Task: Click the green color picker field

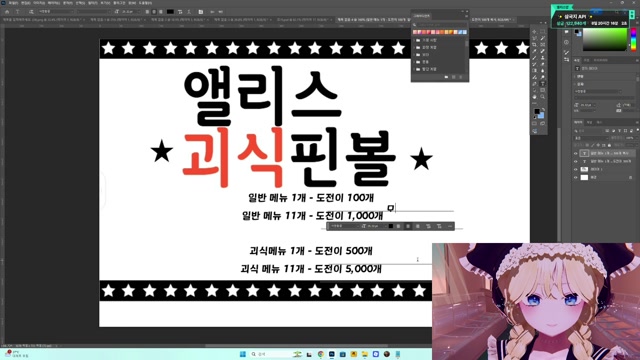Action: click(605, 39)
